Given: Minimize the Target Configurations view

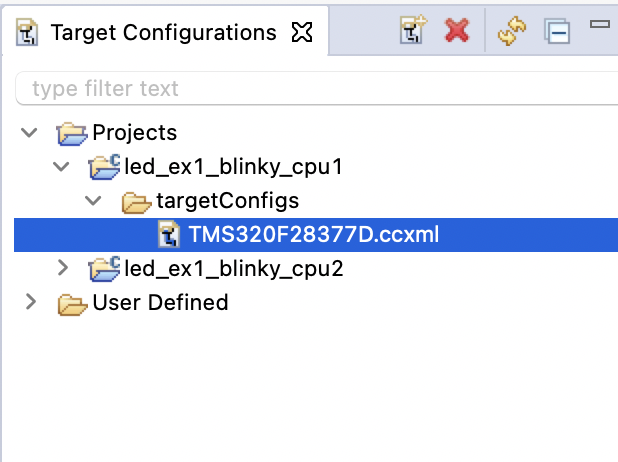Looking at the screenshot, I should point(599,24).
